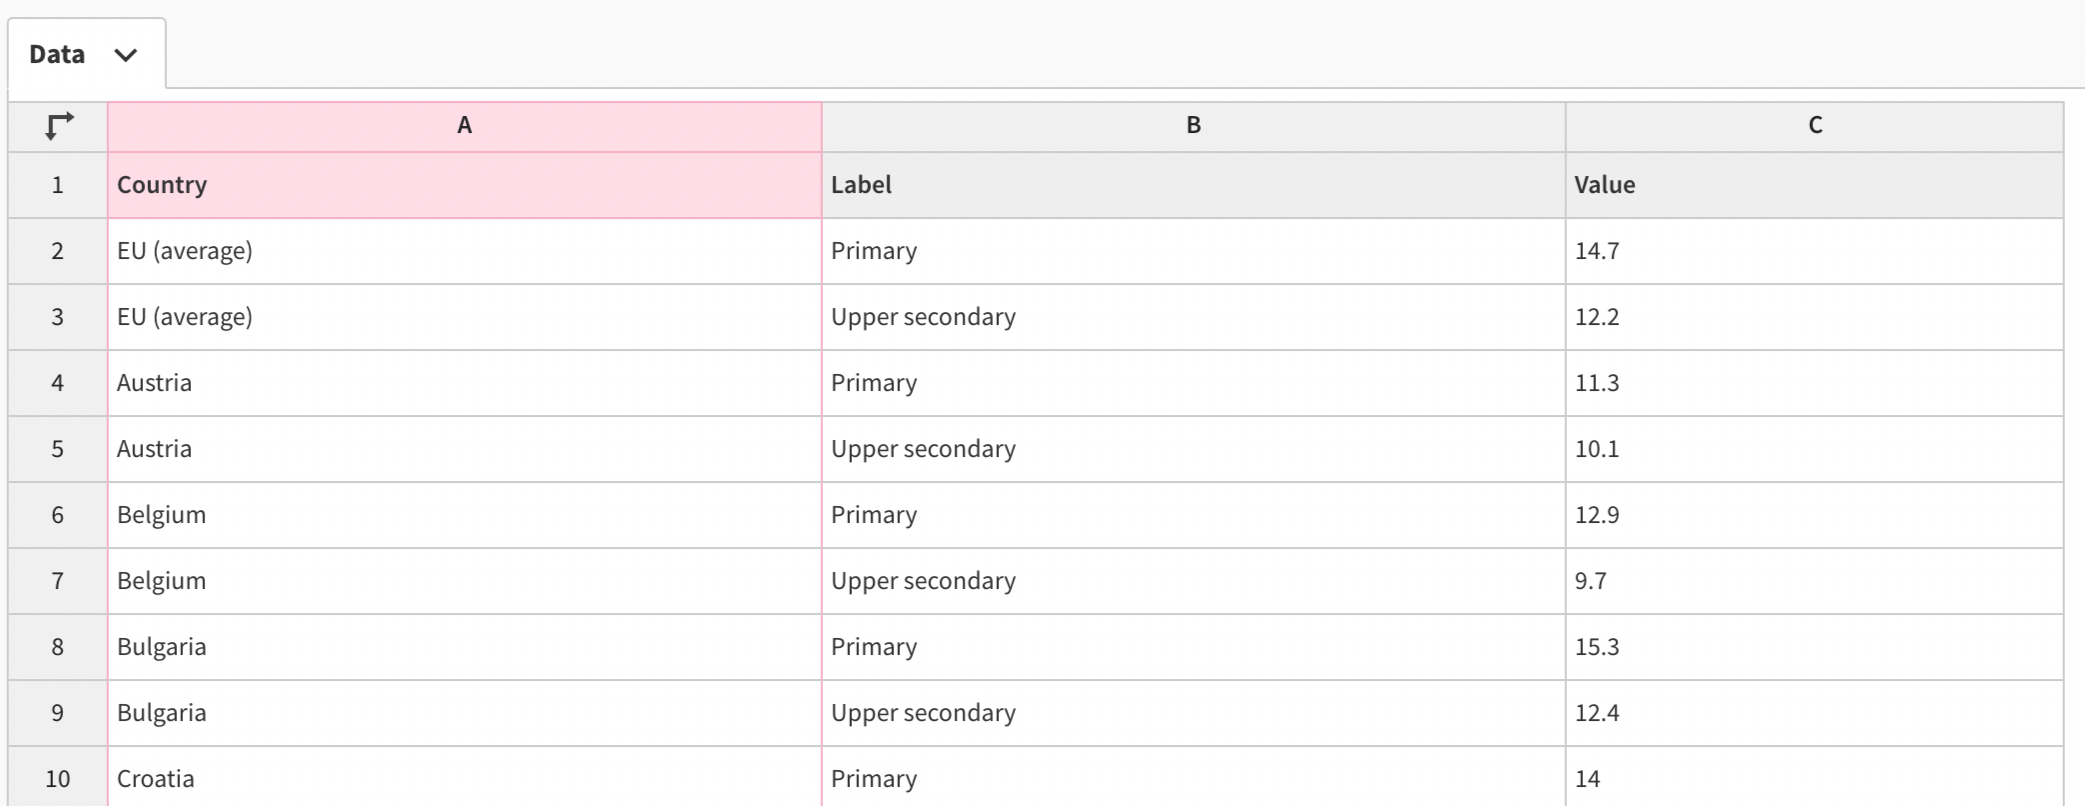Select the cell with value 12.4
This screenshot has width=2085, height=806.
tap(1814, 713)
